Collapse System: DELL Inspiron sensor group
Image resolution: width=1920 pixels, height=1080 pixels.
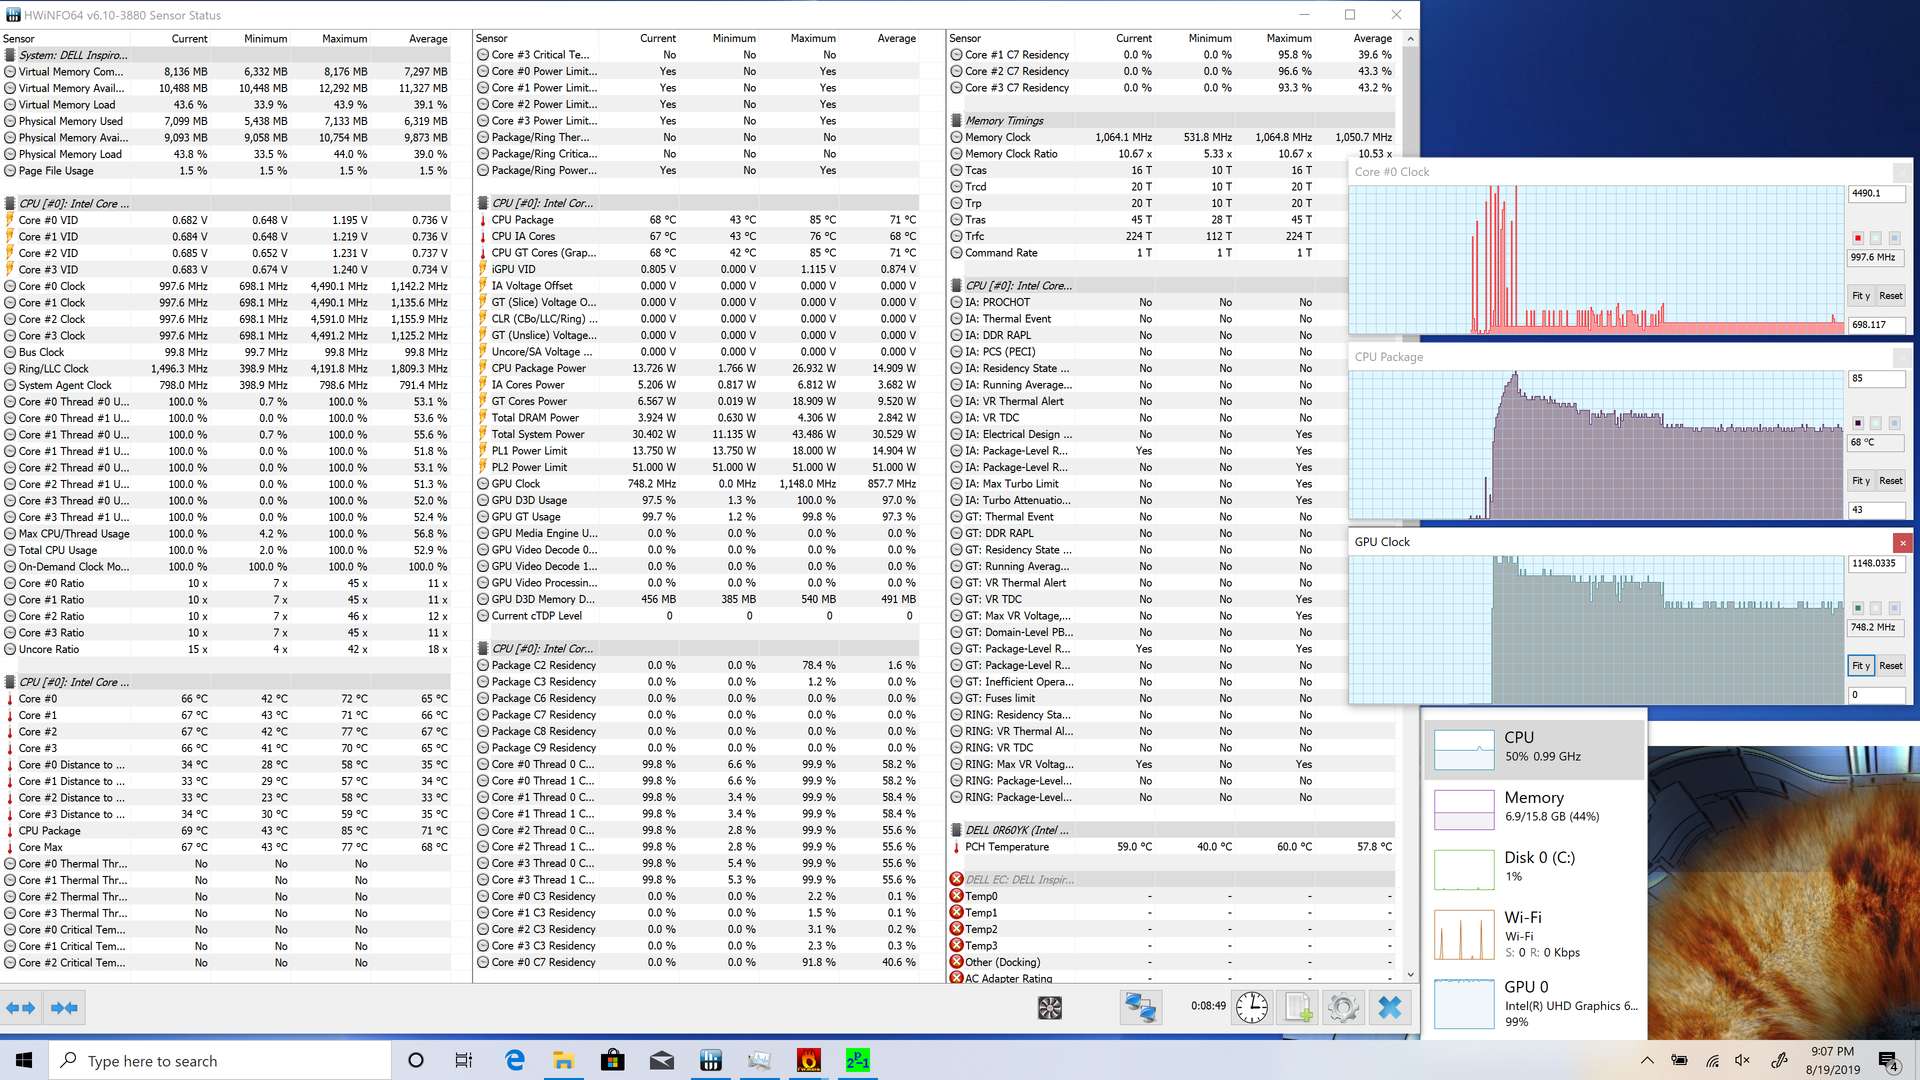(x=72, y=55)
